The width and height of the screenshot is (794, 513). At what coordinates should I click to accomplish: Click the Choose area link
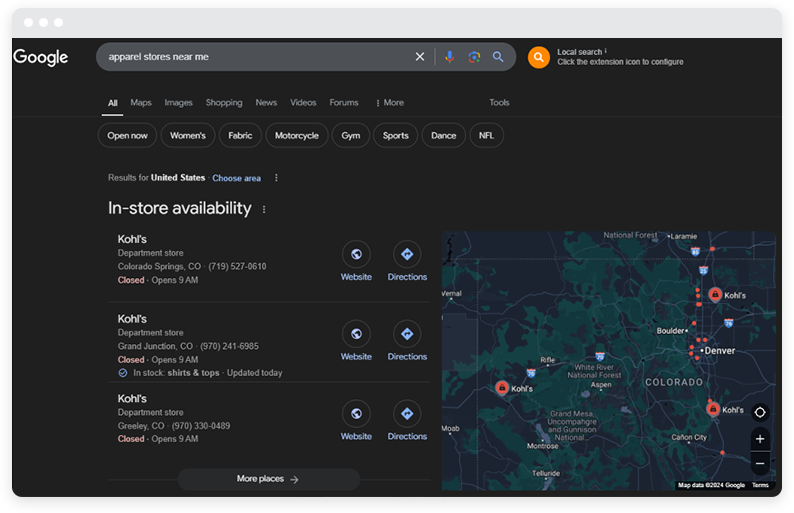pyautogui.click(x=236, y=178)
